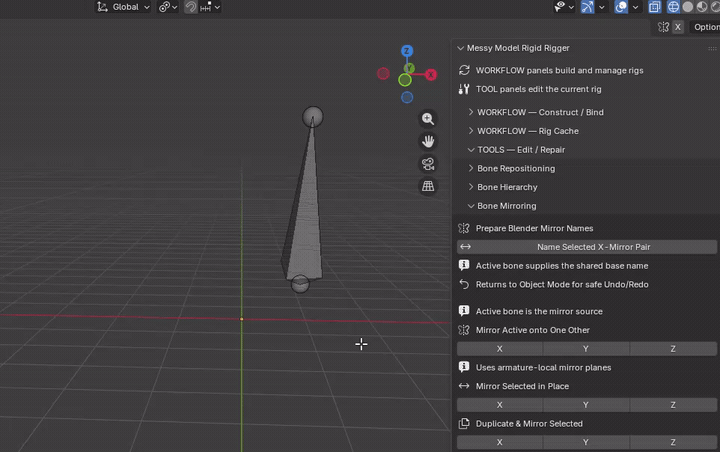Click Z under Duplicate & Mirror Selected
The height and width of the screenshot is (452, 720).
click(673, 442)
